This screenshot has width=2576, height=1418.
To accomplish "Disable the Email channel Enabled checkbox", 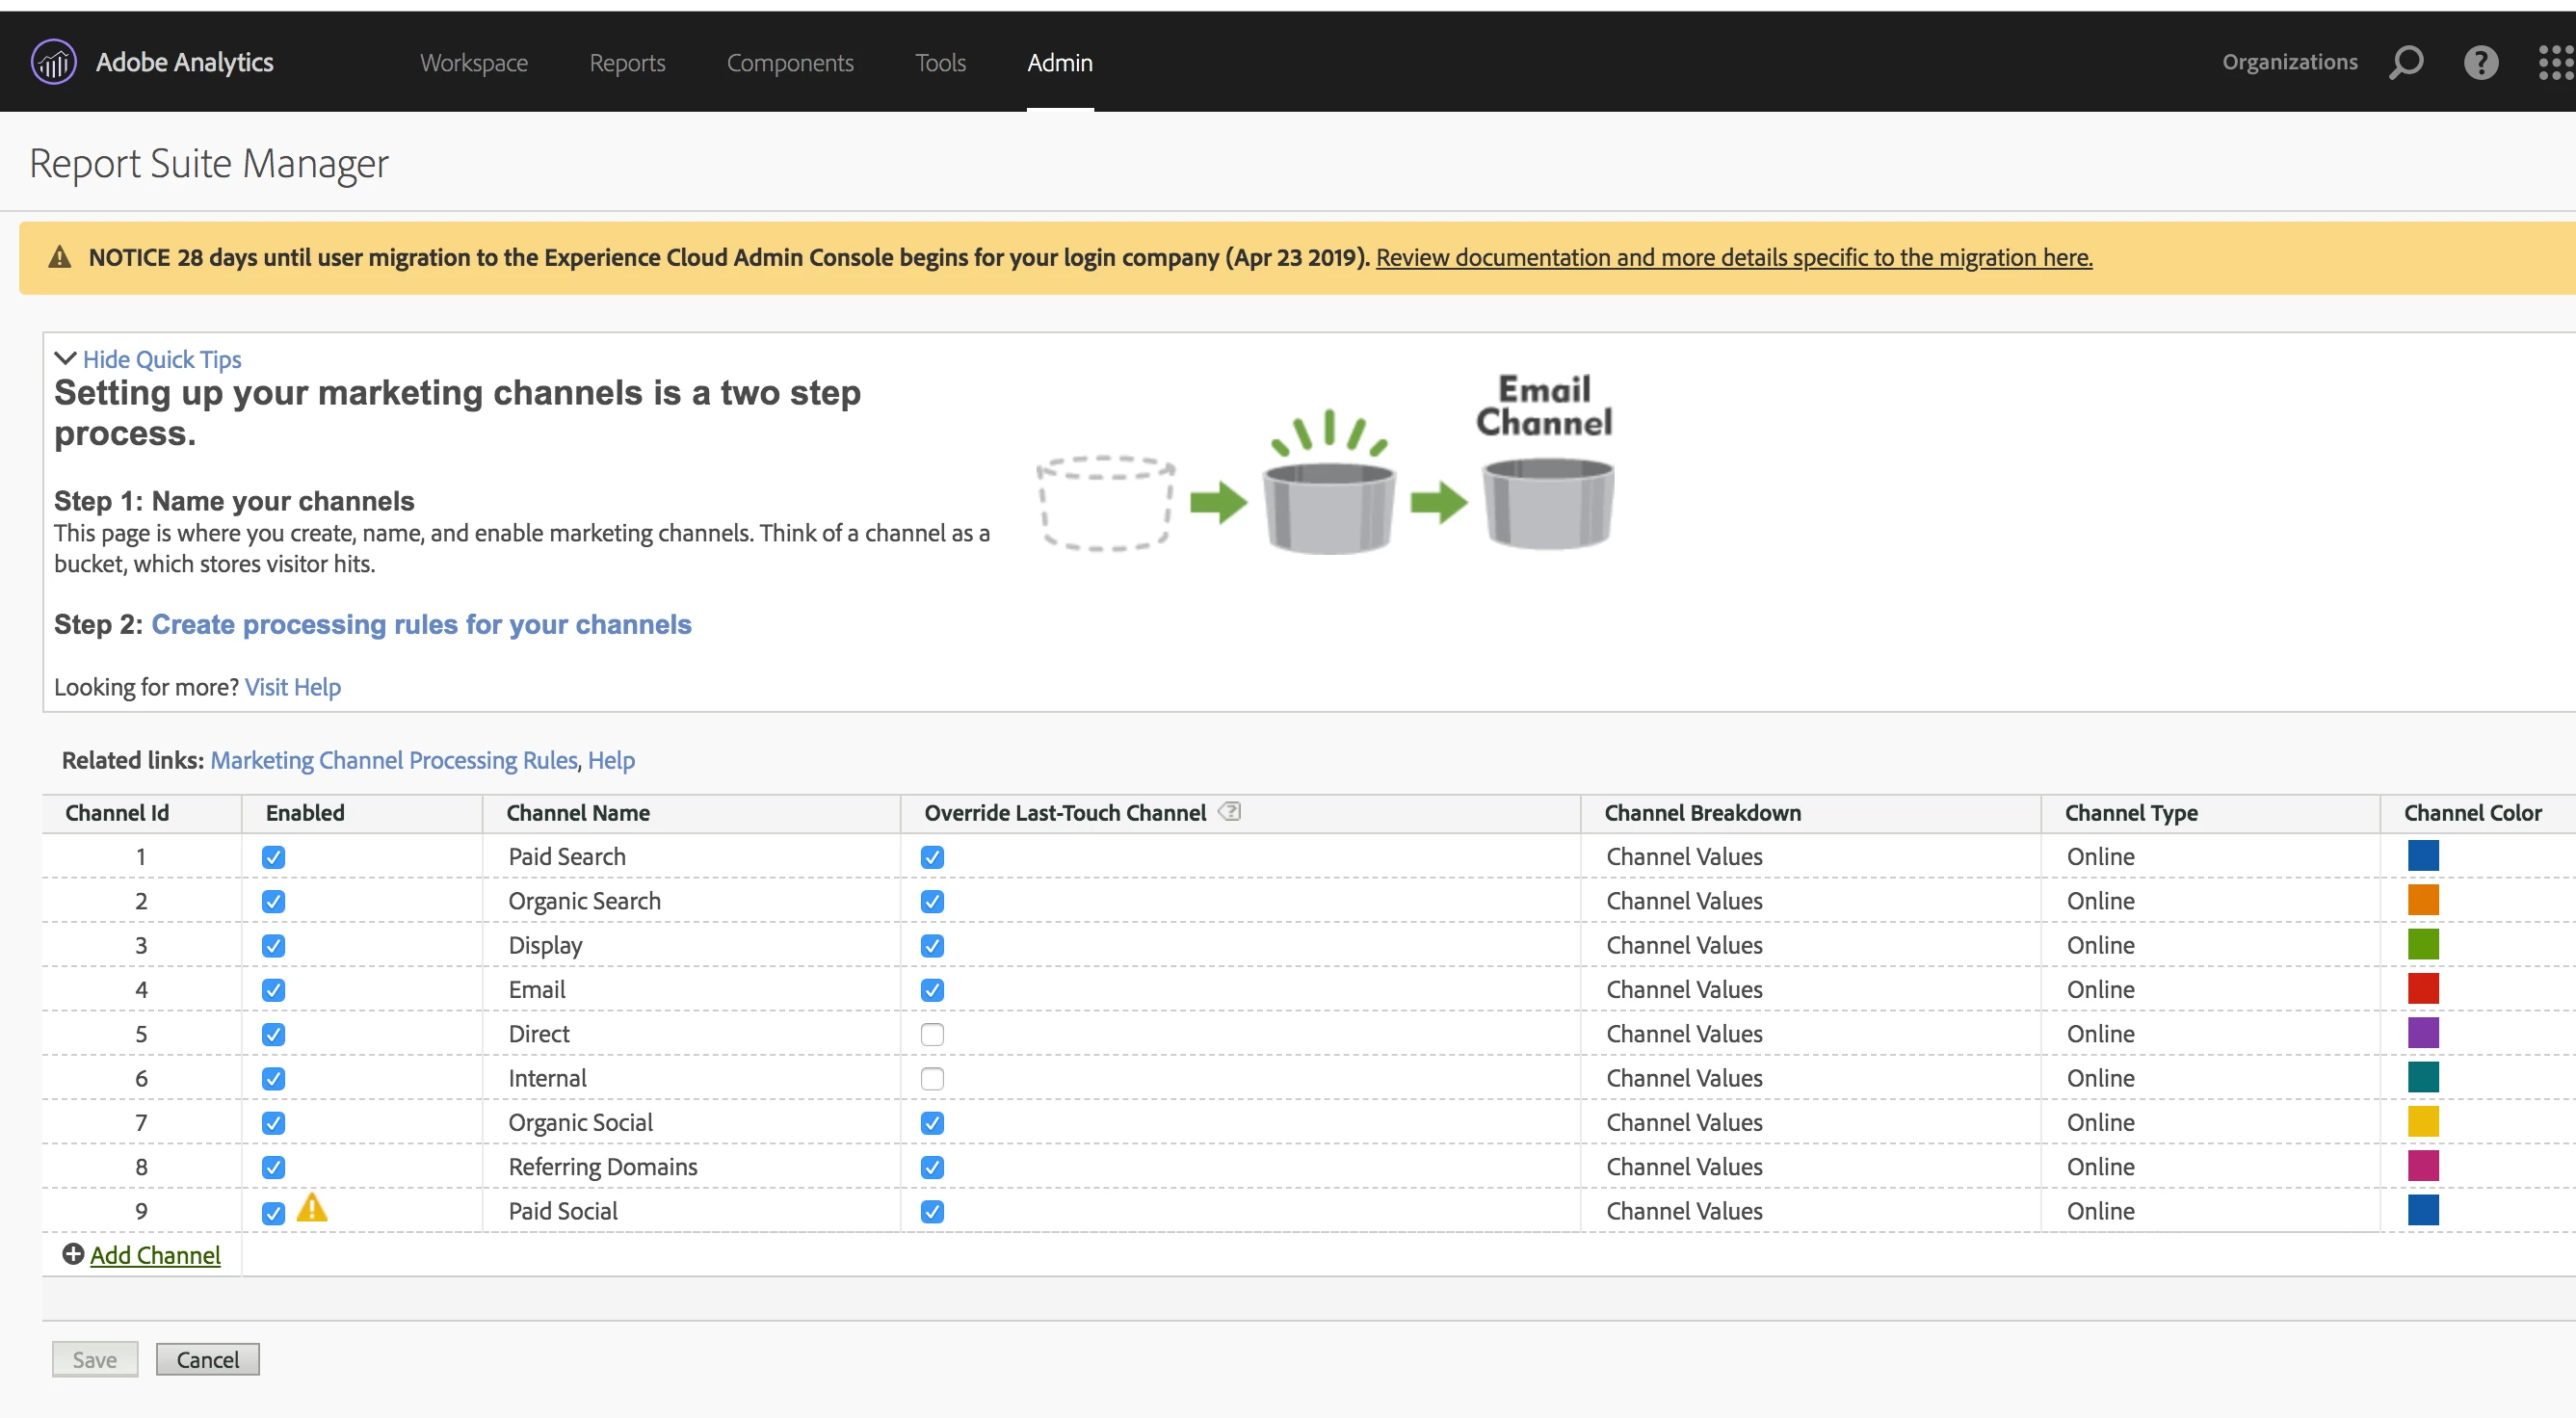I will pyautogui.click(x=273, y=990).
